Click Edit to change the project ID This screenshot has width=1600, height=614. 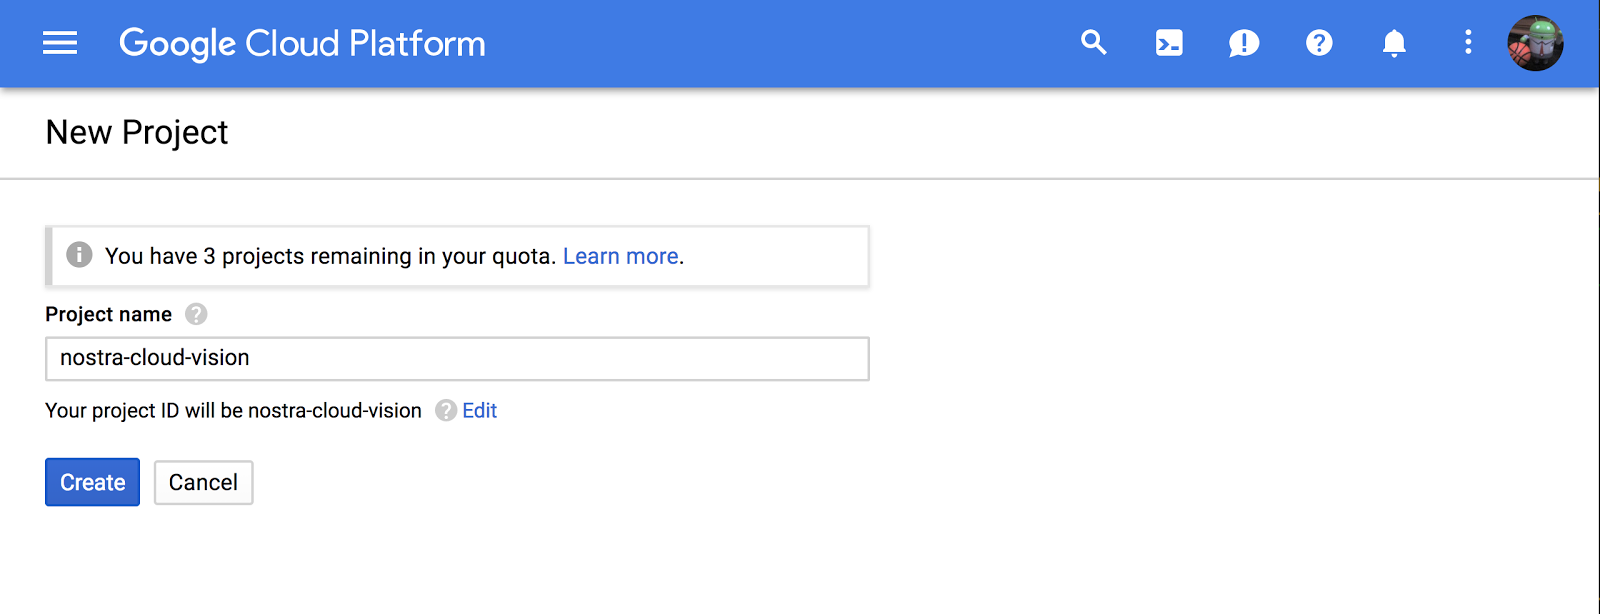click(x=480, y=410)
